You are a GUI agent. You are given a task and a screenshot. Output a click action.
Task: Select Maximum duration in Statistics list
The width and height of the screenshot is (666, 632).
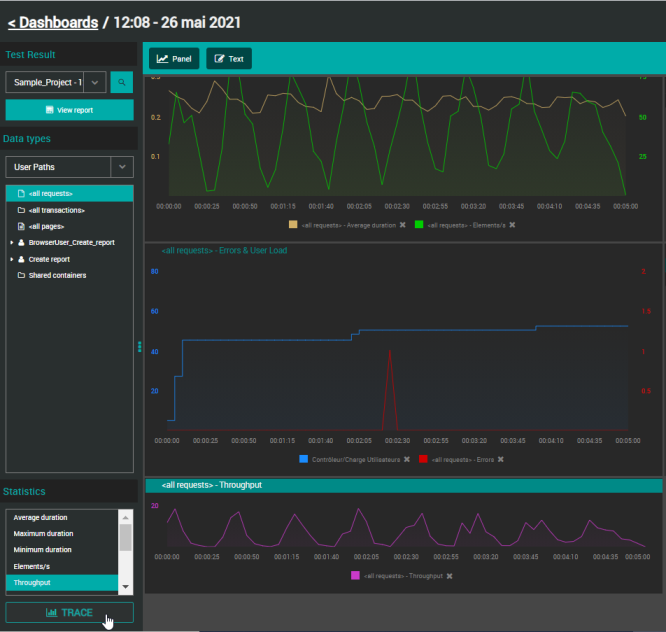[42, 533]
